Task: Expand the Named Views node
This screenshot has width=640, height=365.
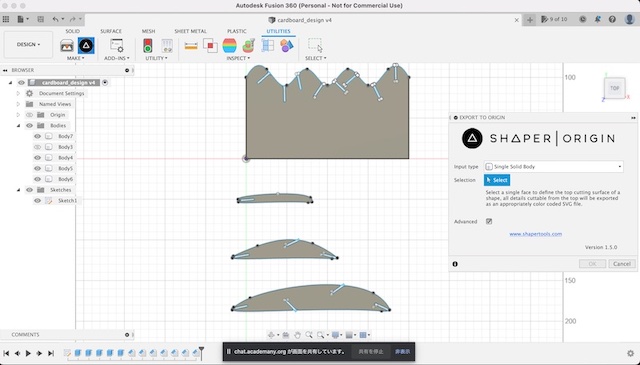Action: point(18,104)
